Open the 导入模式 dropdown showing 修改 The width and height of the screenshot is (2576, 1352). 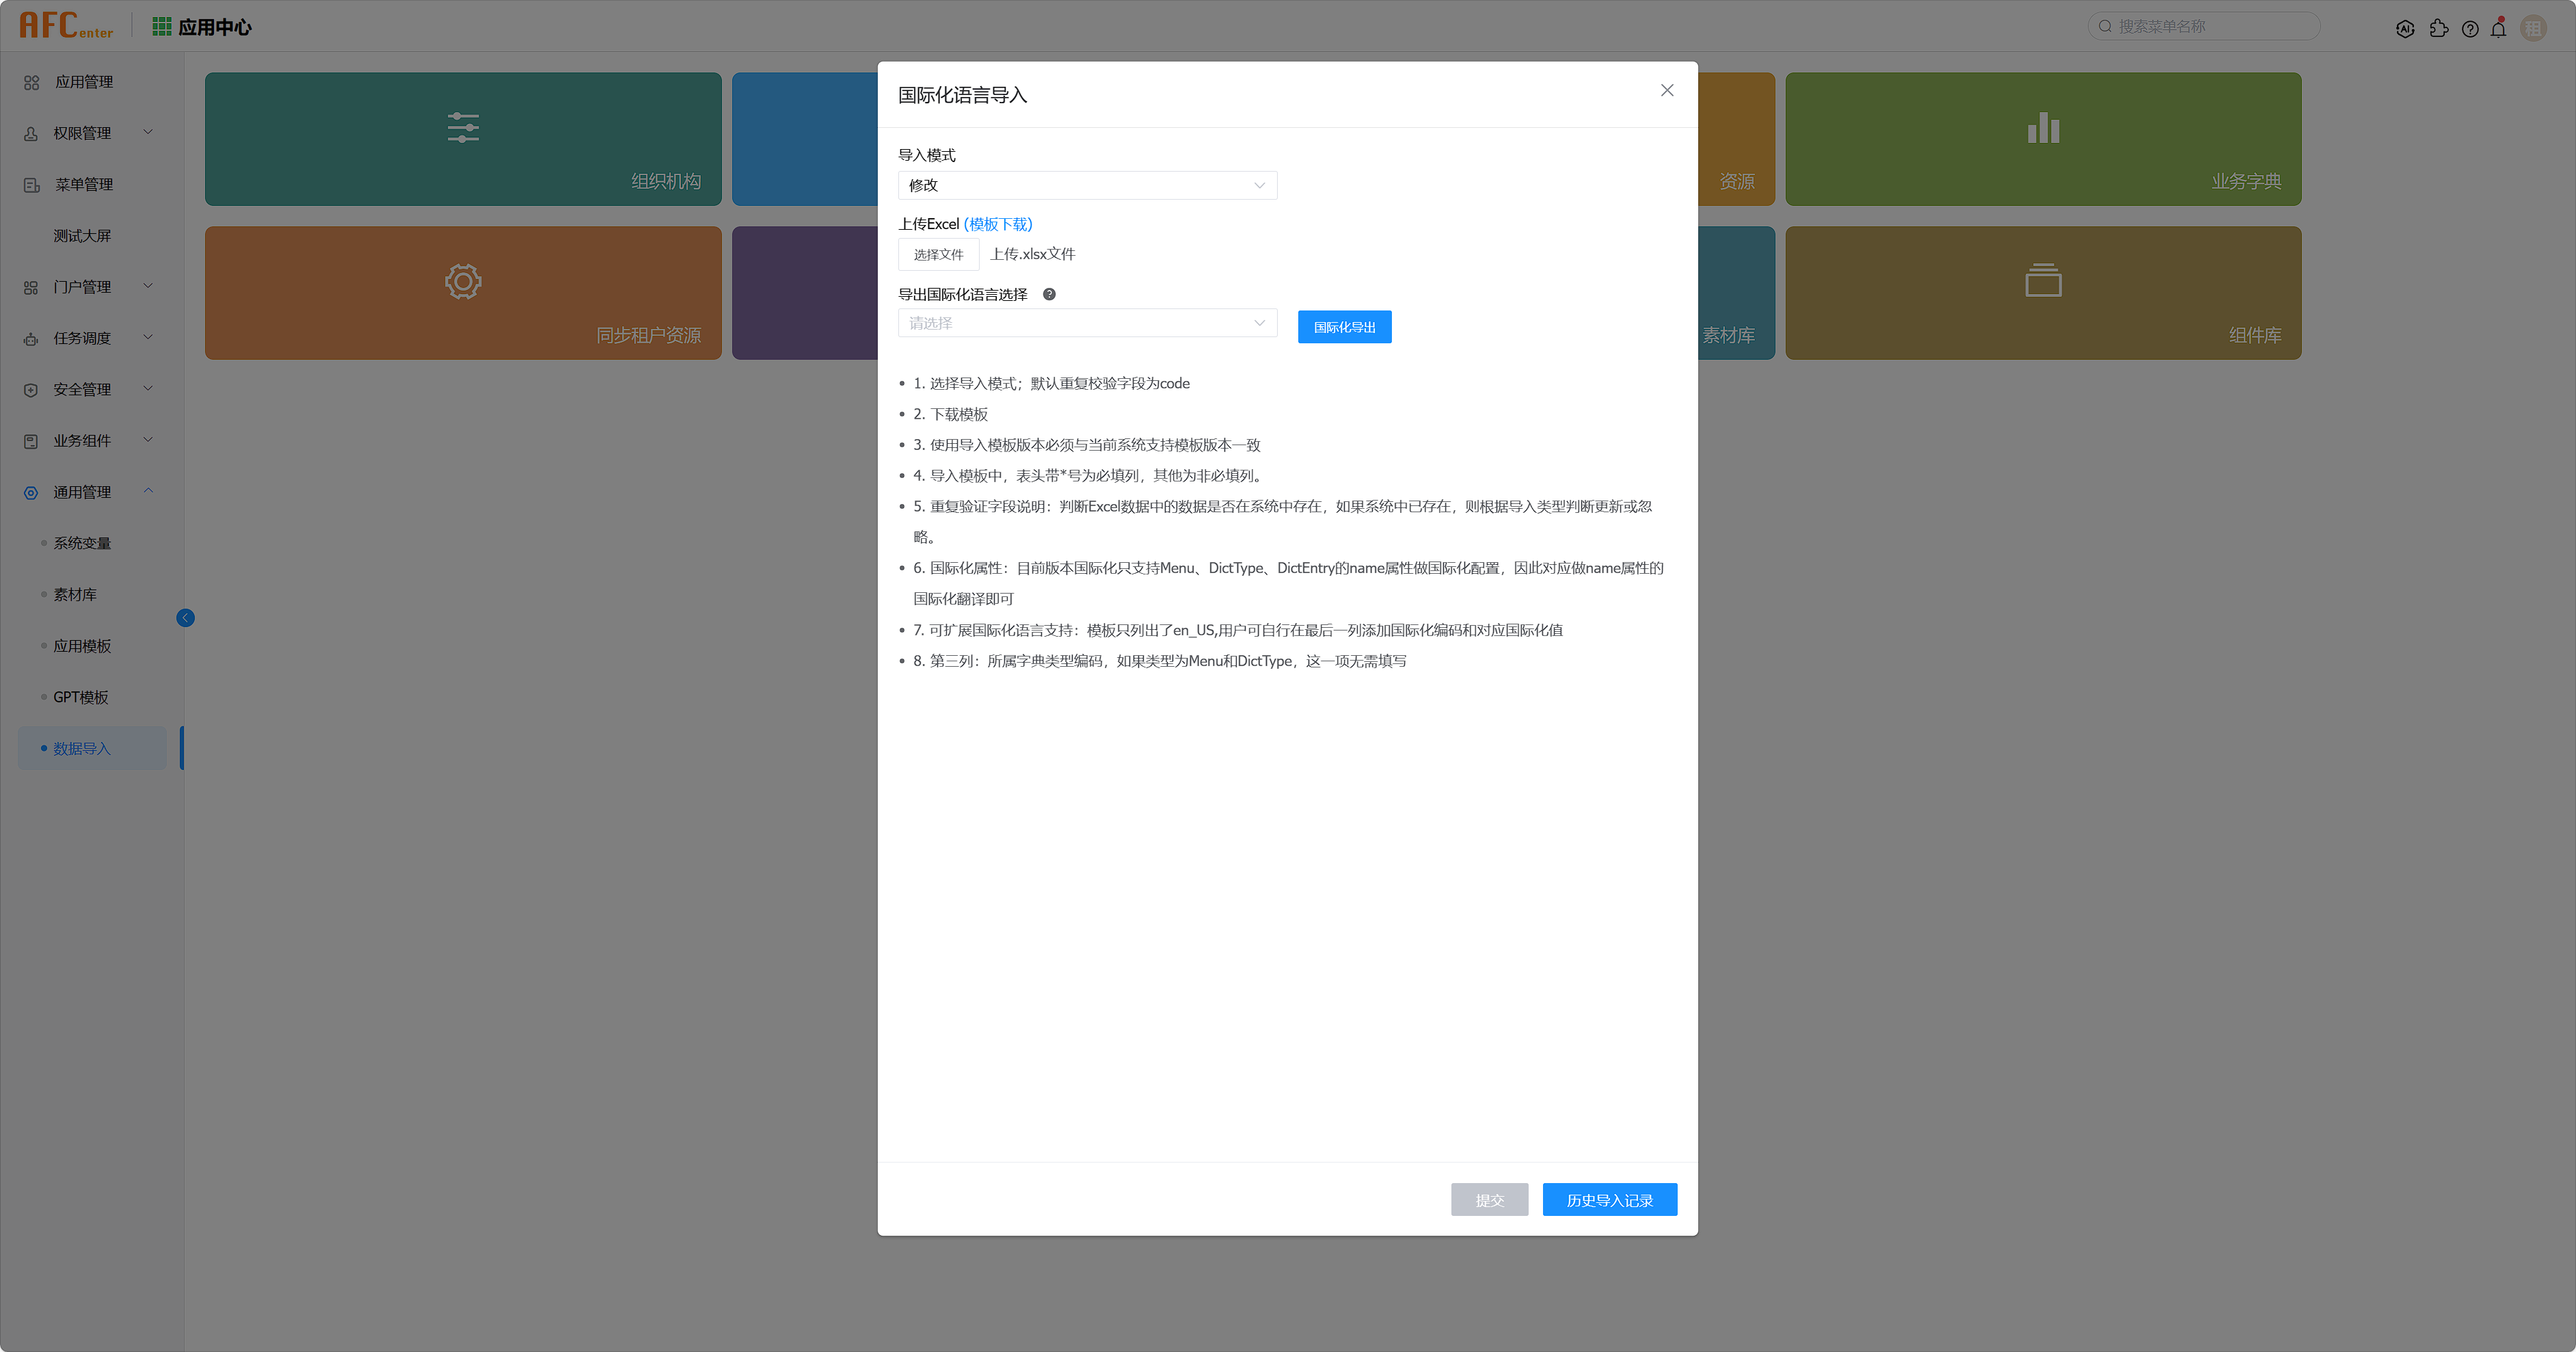coord(1086,185)
